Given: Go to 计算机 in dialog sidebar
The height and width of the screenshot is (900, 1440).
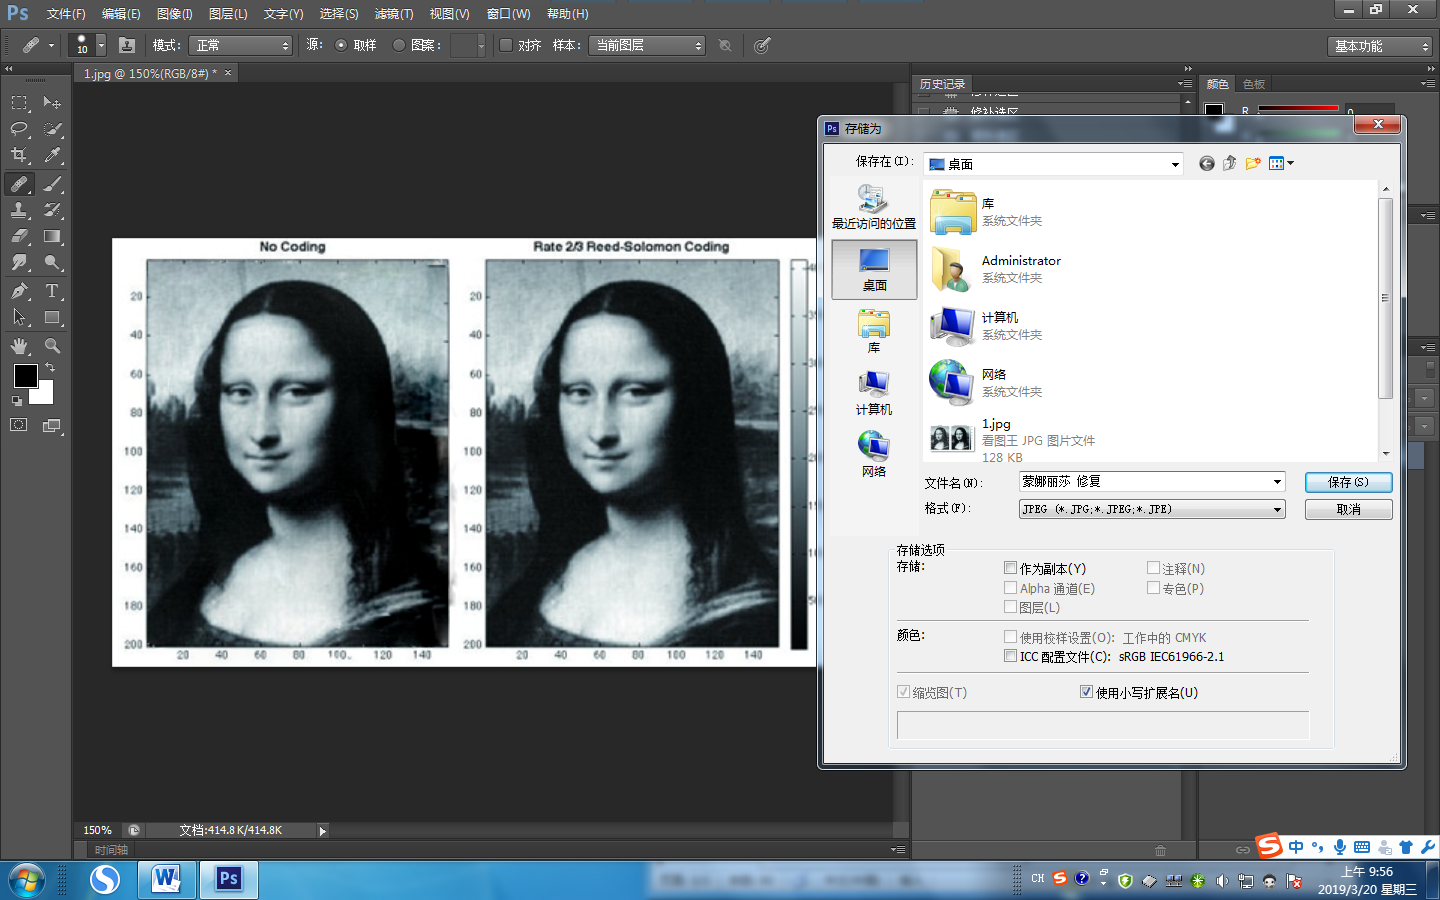Looking at the screenshot, I should [874, 392].
